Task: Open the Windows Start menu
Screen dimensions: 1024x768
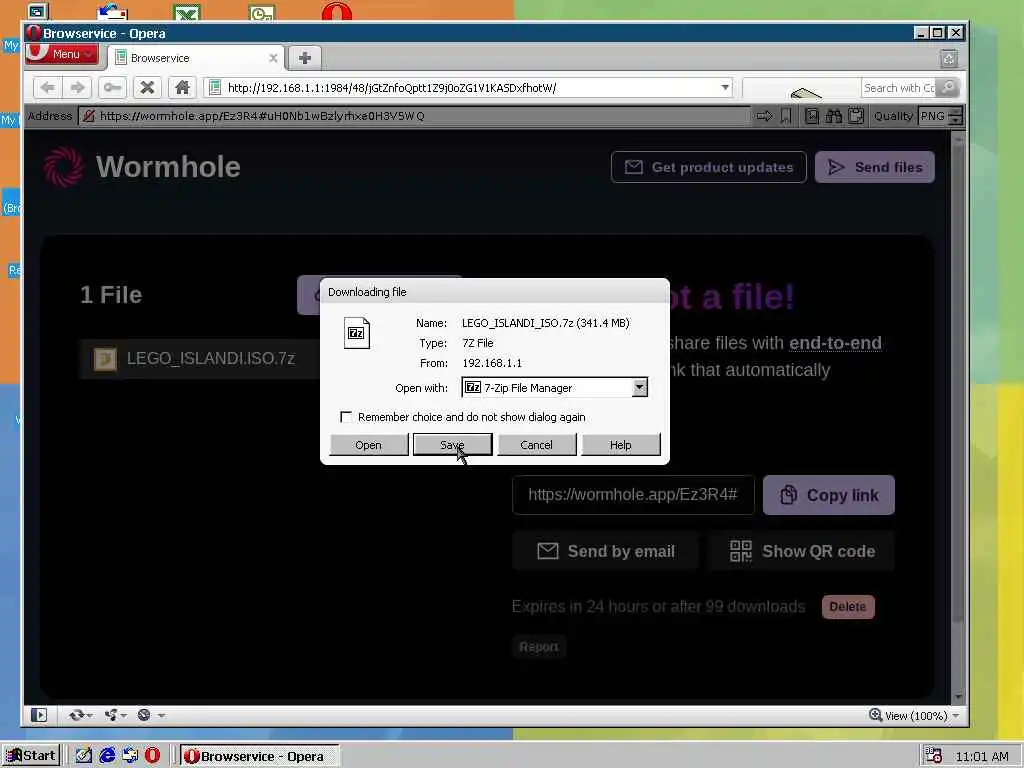Action: [x=31, y=756]
